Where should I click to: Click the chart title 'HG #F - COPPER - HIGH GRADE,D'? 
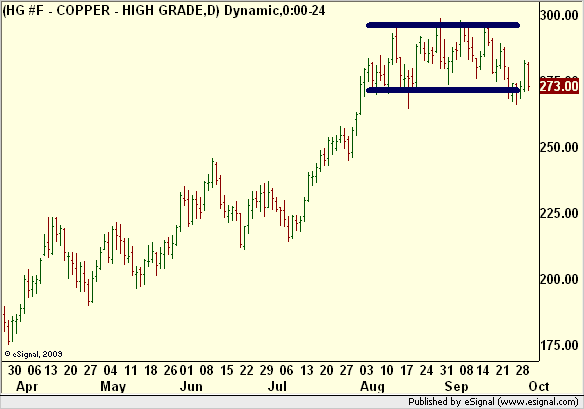tap(111, 10)
